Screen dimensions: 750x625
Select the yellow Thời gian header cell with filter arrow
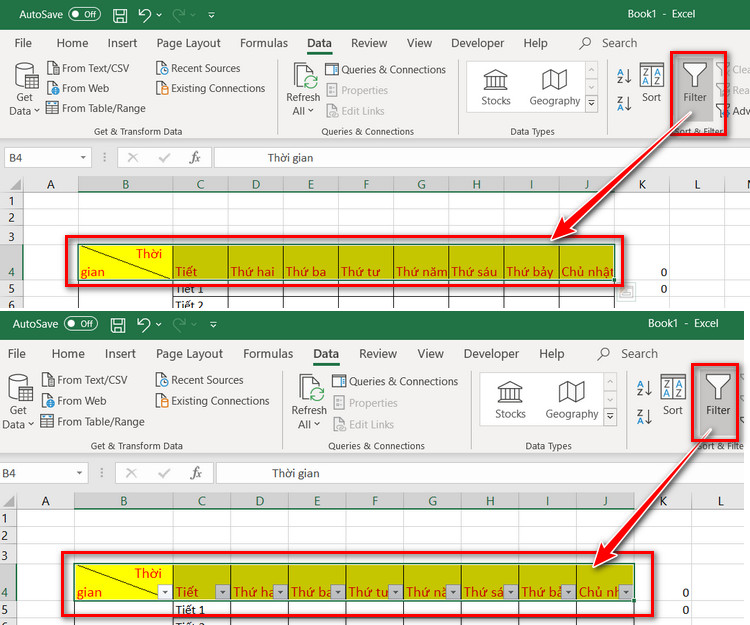click(x=123, y=582)
